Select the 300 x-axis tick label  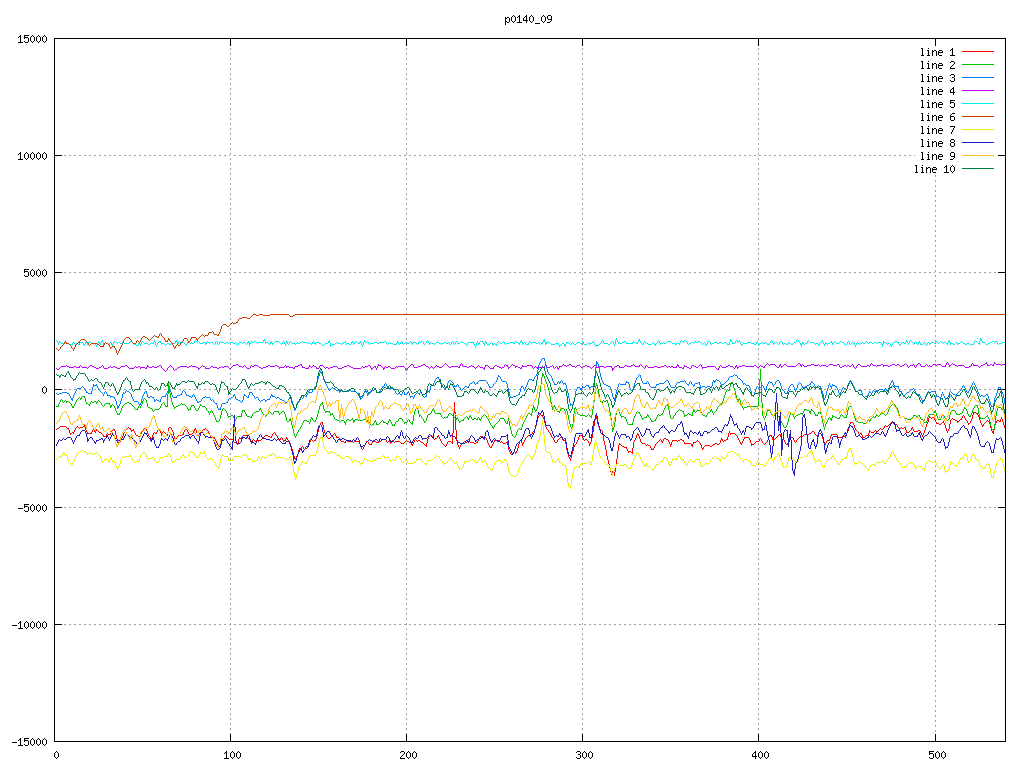pos(583,755)
